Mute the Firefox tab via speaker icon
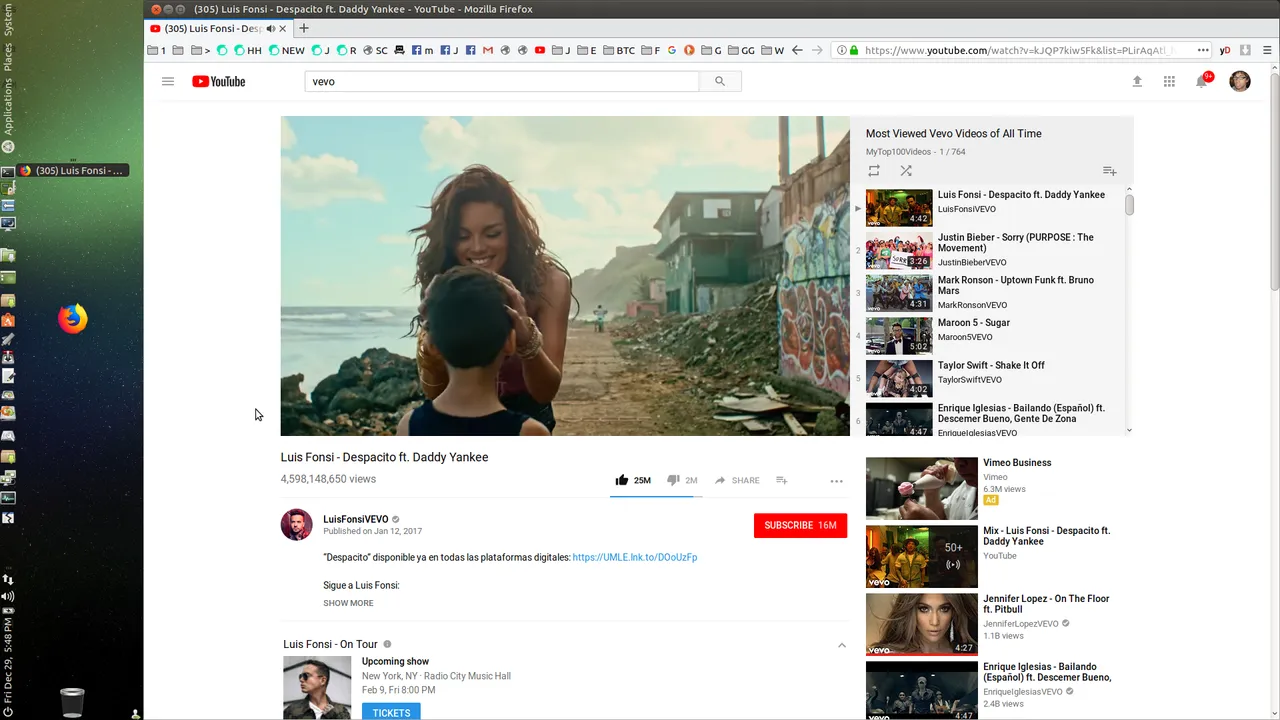The width and height of the screenshot is (1280, 720). pos(270,29)
